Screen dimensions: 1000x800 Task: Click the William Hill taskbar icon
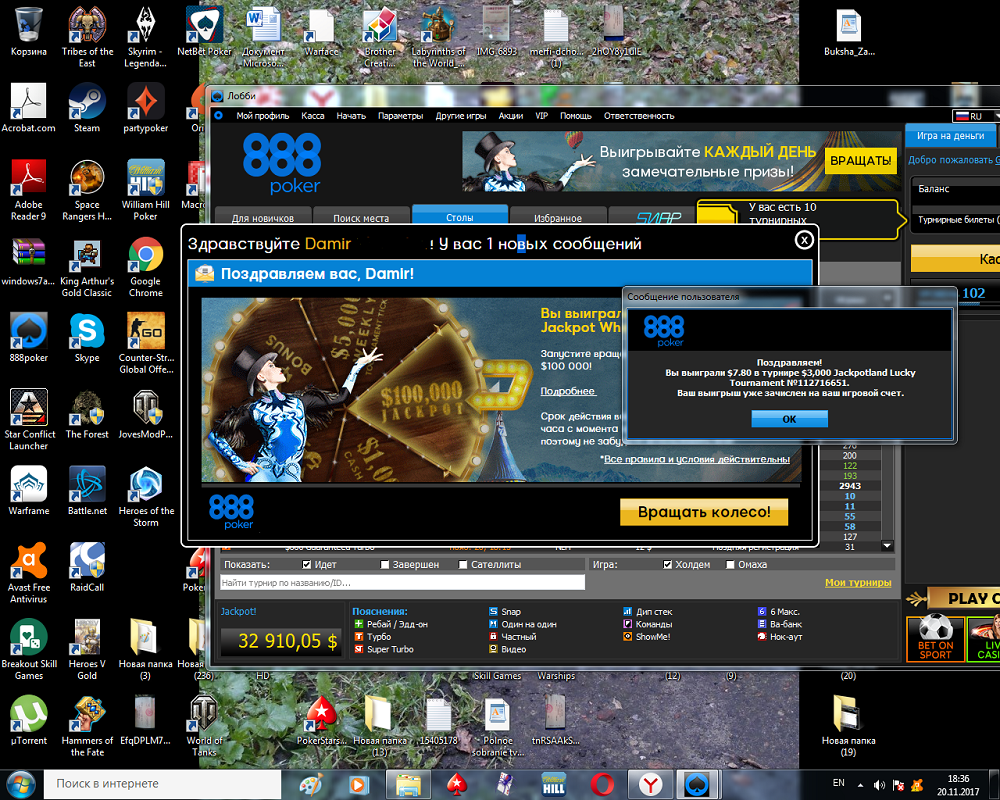point(554,785)
